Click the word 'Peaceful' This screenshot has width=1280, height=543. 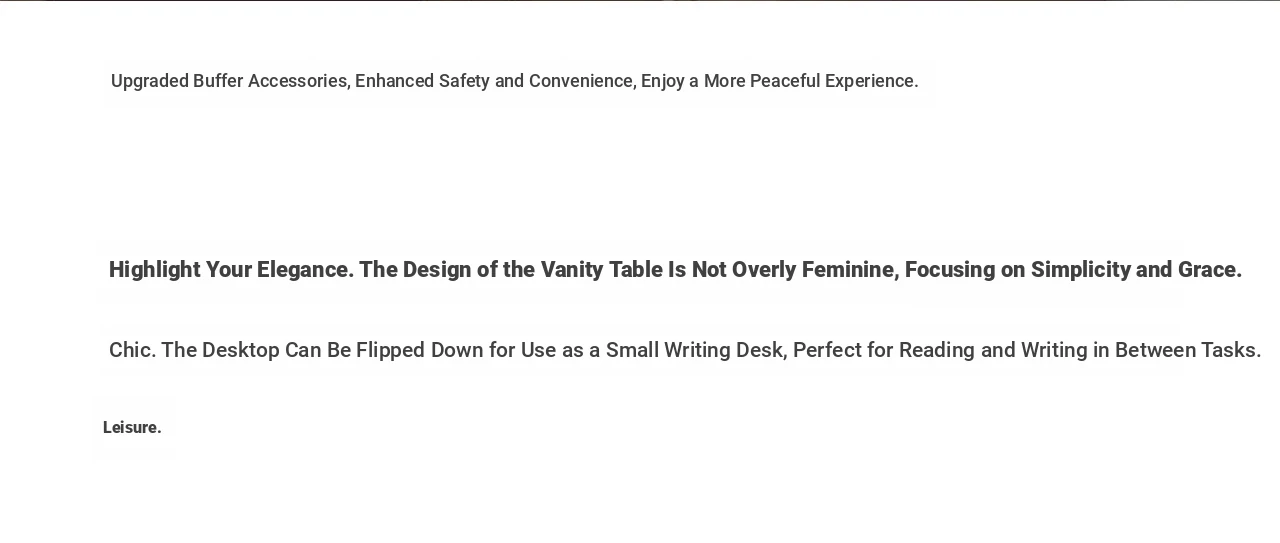[x=785, y=81]
